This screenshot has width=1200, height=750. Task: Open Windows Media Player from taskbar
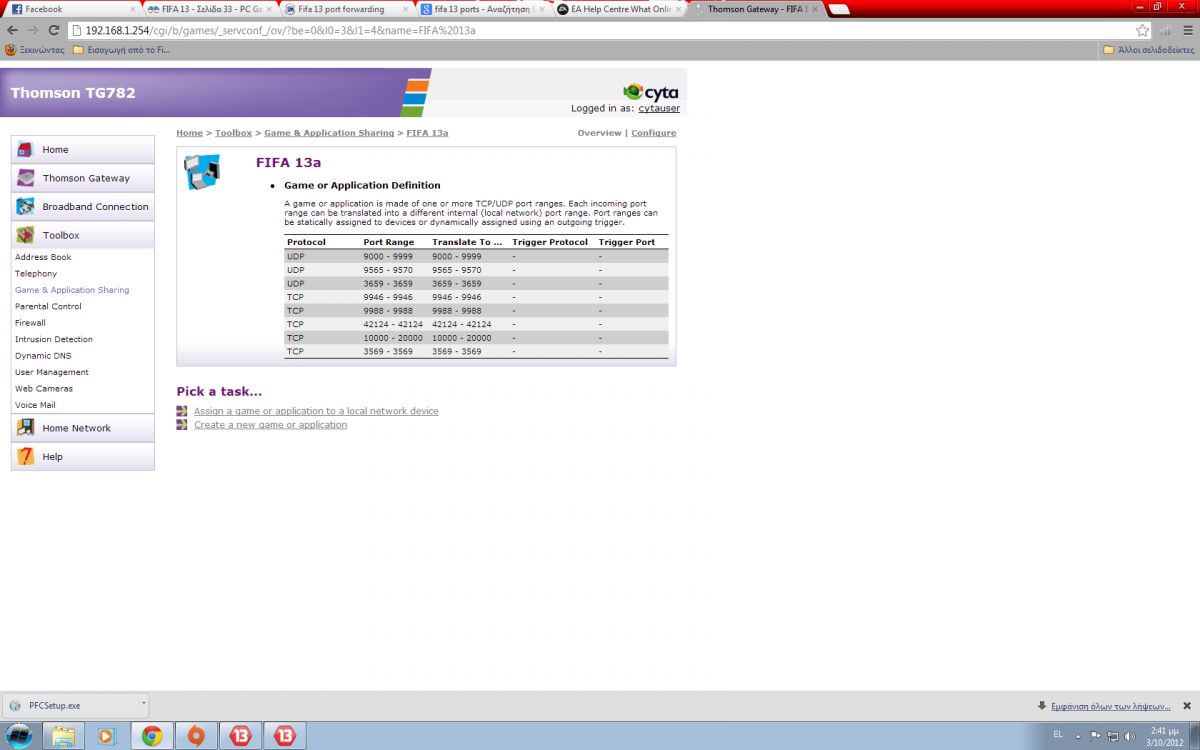107,736
